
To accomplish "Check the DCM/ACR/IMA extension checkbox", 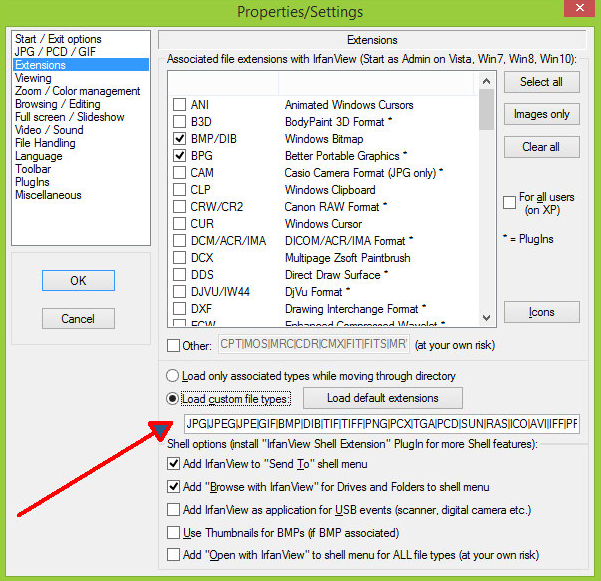I will click(179, 240).
